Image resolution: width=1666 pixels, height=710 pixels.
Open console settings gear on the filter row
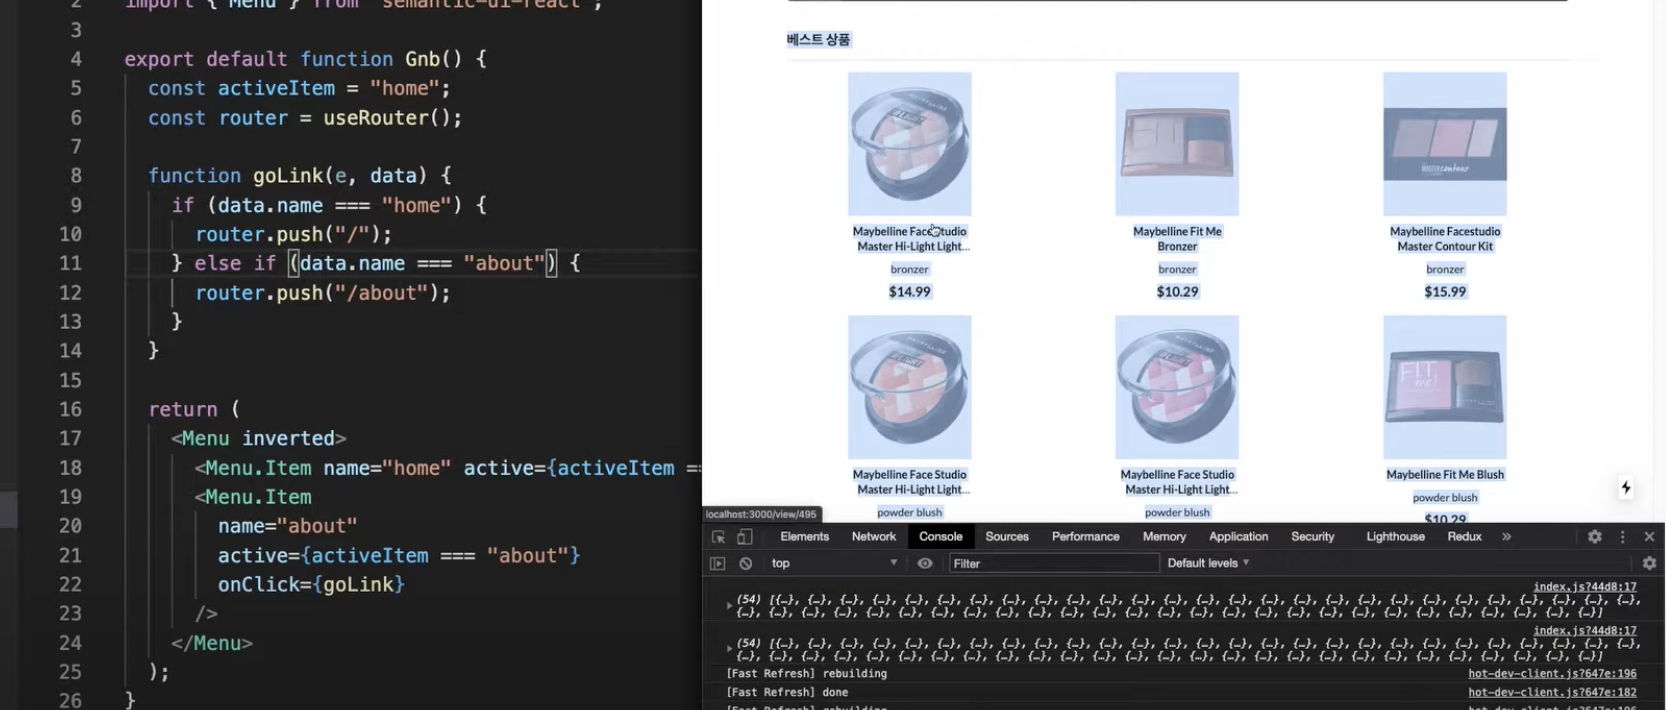(x=1650, y=564)
